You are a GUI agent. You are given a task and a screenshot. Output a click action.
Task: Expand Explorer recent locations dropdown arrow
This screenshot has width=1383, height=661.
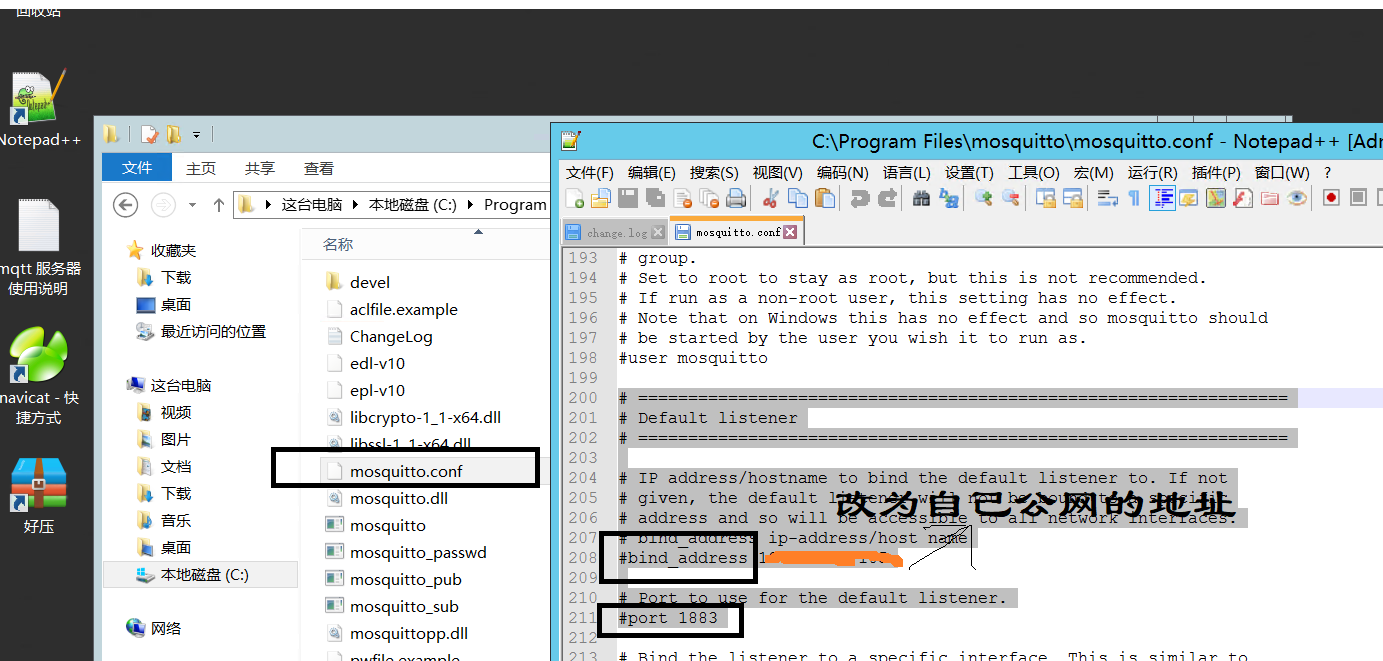click(192, 205)
